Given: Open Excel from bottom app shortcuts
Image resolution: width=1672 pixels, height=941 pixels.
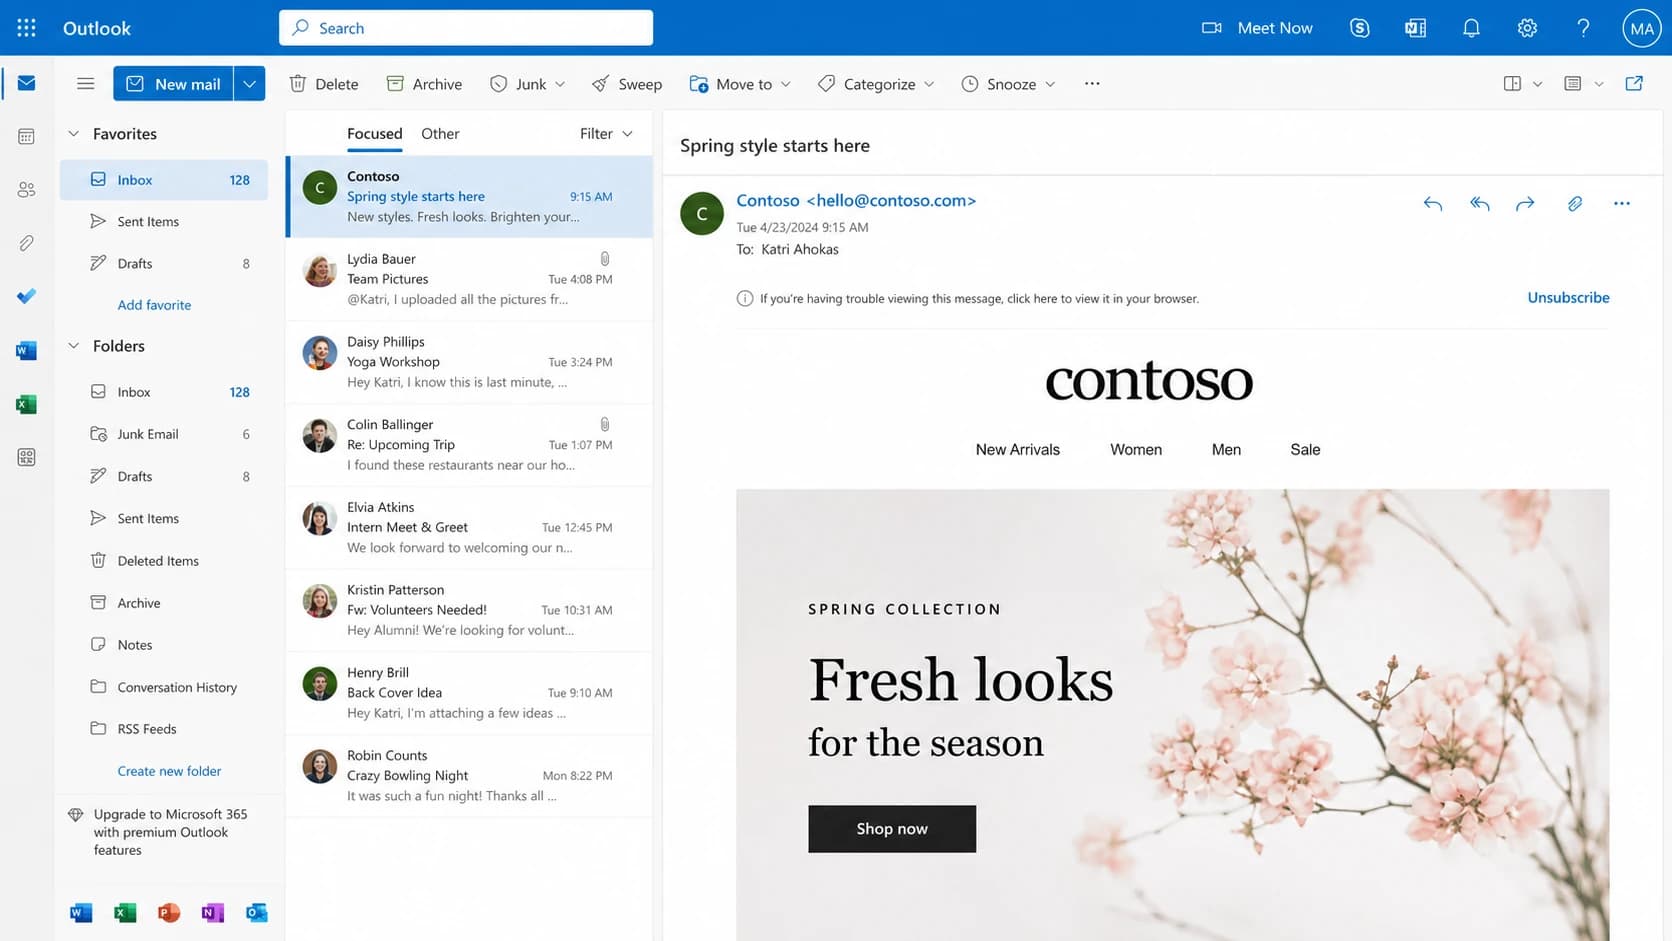Looking at the screenshot, I should click(125, 912).
